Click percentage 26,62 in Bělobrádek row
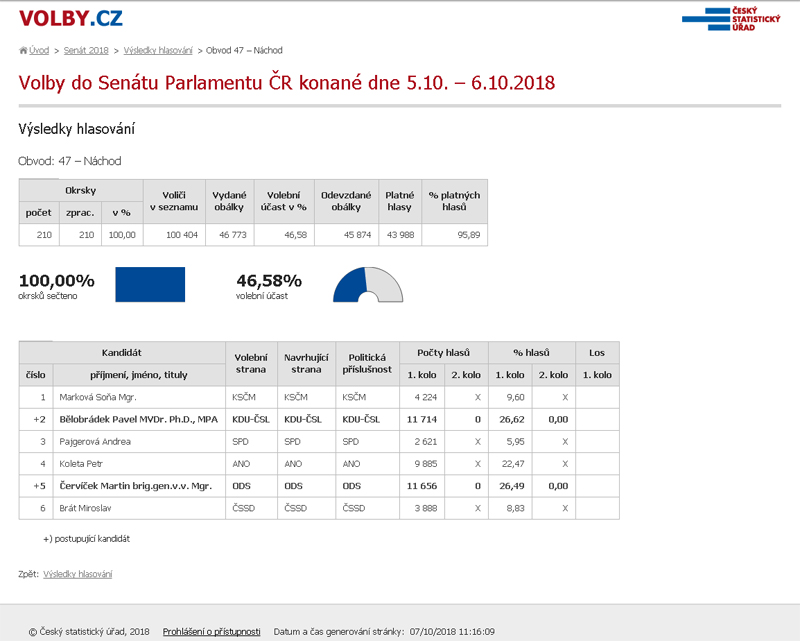800x641 pixels. (512, 420)
